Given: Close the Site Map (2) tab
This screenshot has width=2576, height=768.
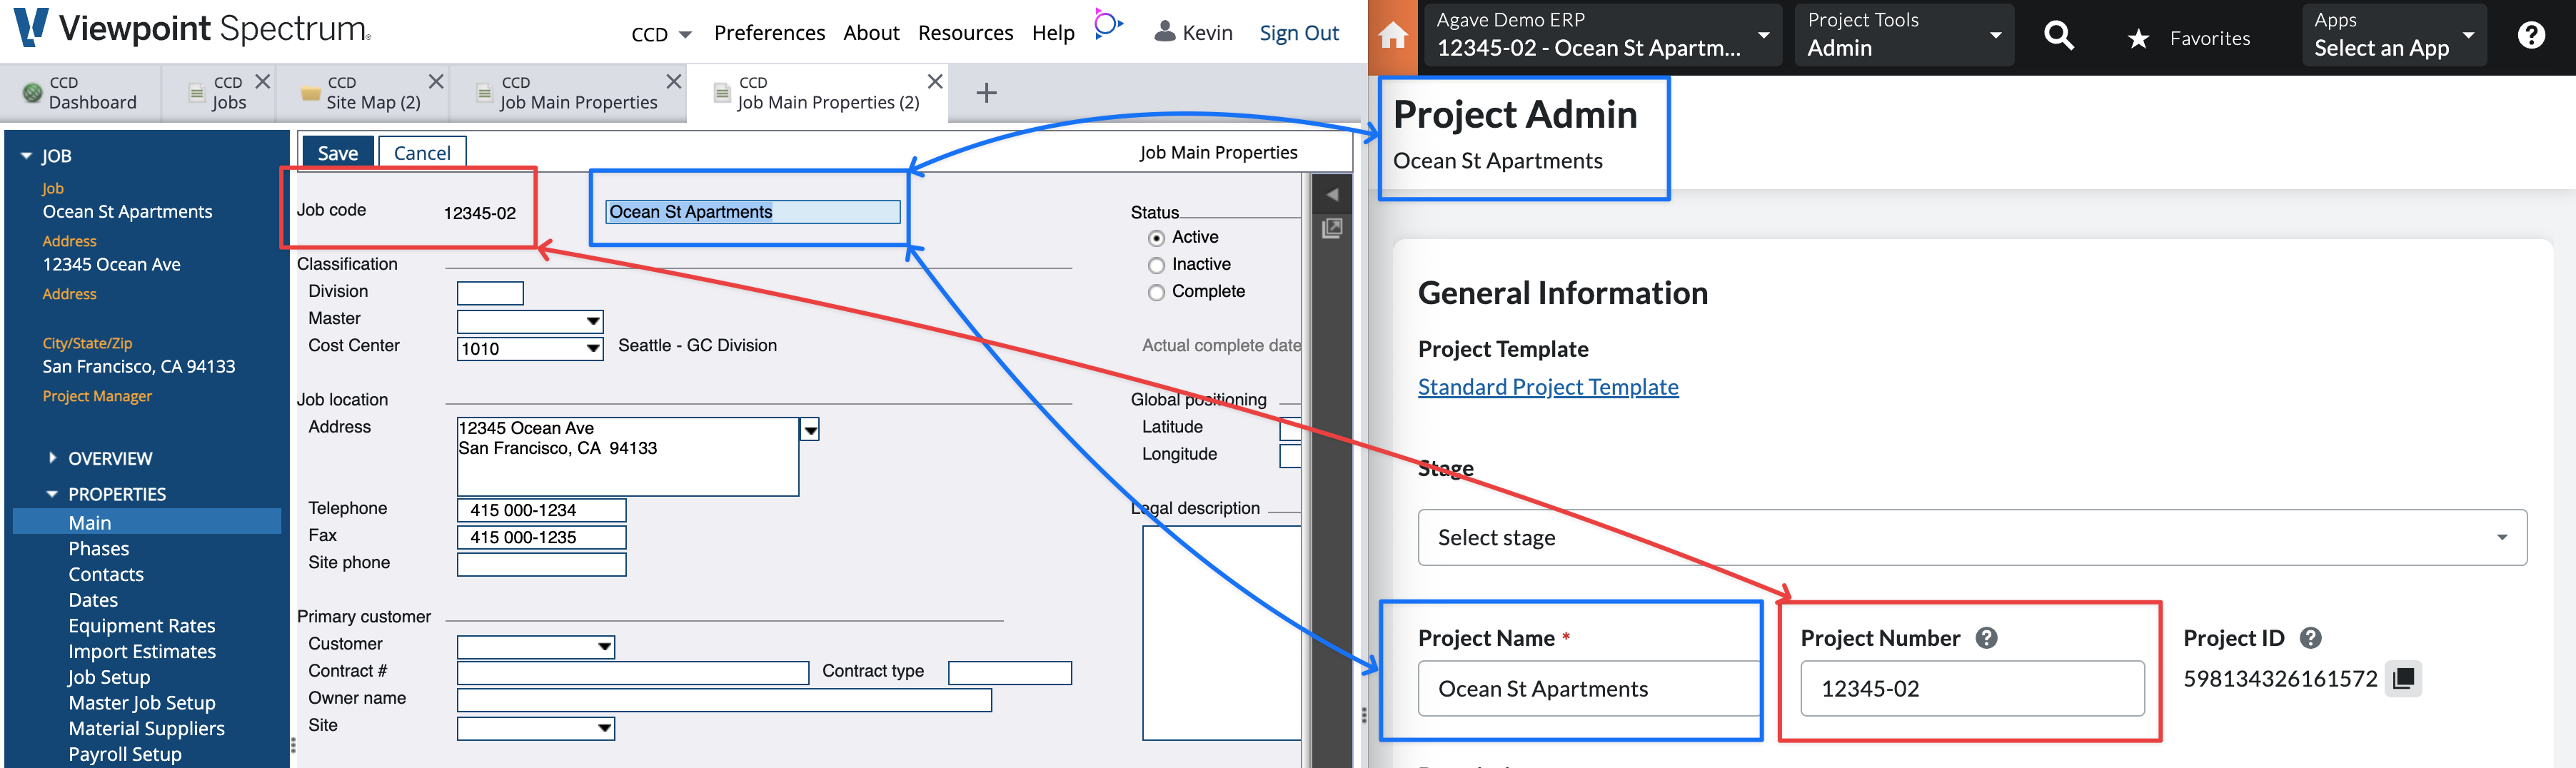Looking at the screenshot, I should (x=436, y=81).
